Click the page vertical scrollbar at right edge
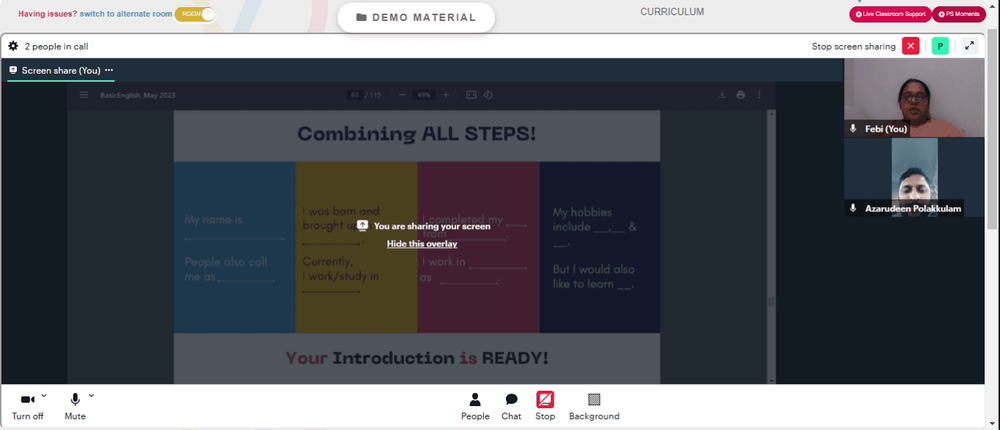Viewport: 1000px width, 430px height. point(994,215)
